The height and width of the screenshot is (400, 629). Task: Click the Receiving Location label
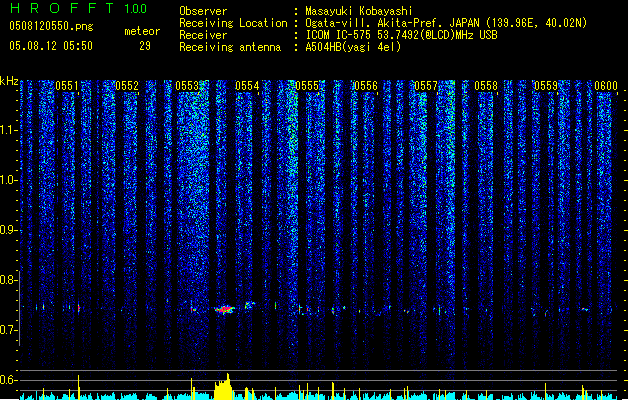[x=233, y=23]
